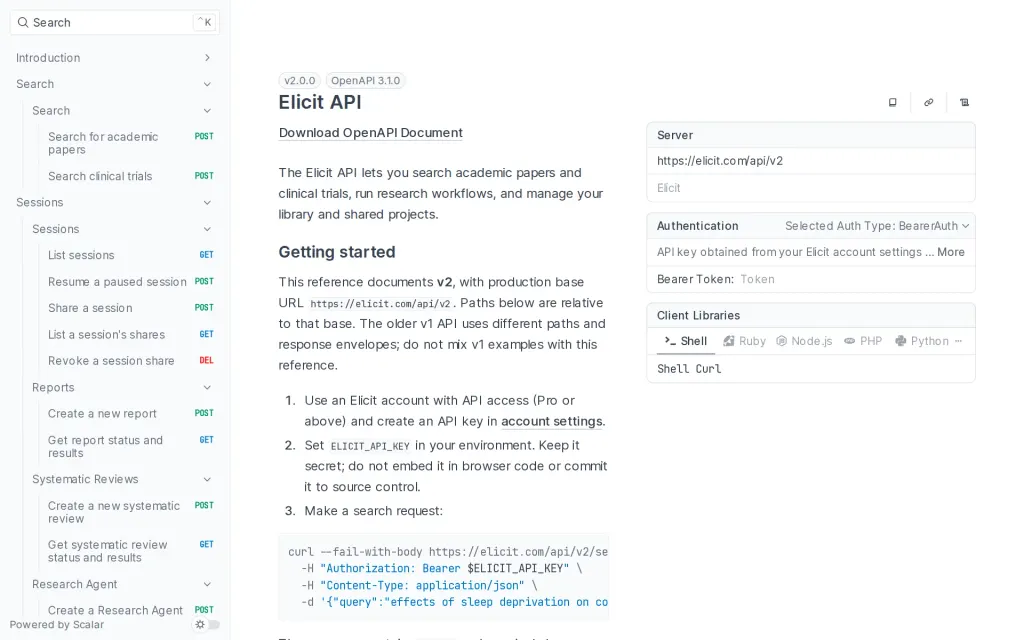The height and width of the screenshot is (640, 1024).
Task: Follow the account settings link
Action: (x=552, y=422)
